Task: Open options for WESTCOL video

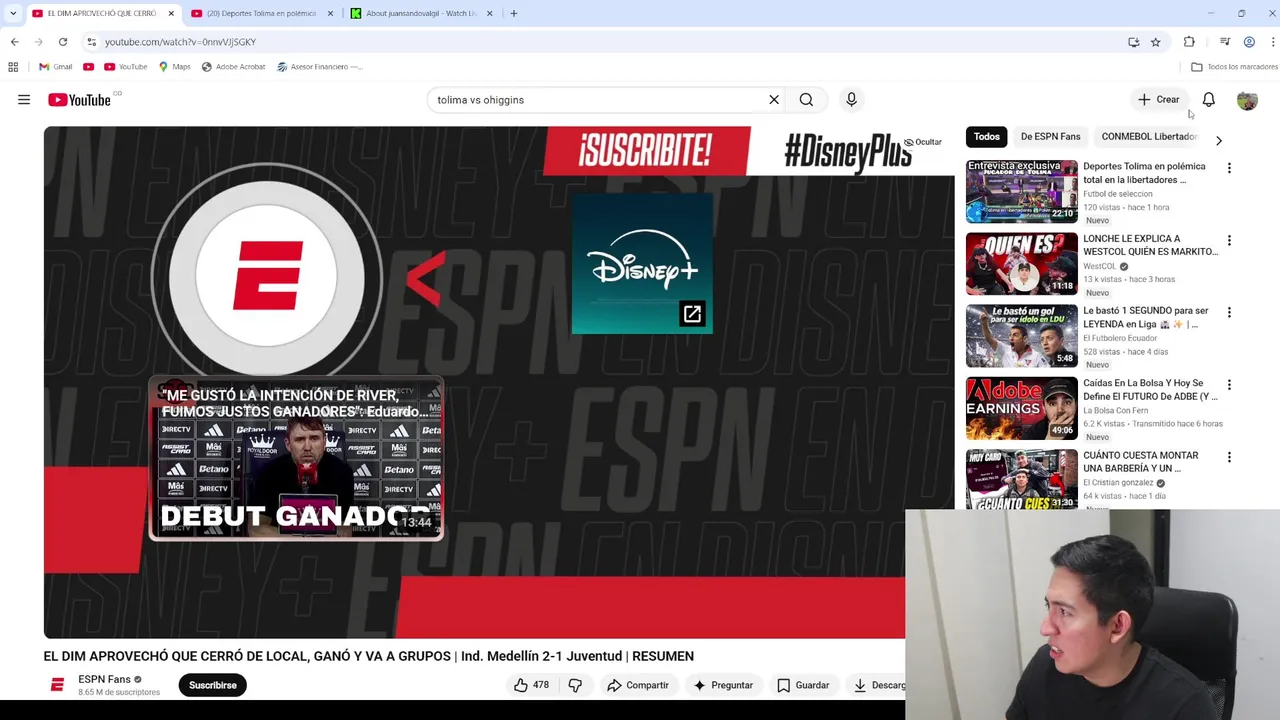Action: pyautogui.click(x=1229, y=241)
